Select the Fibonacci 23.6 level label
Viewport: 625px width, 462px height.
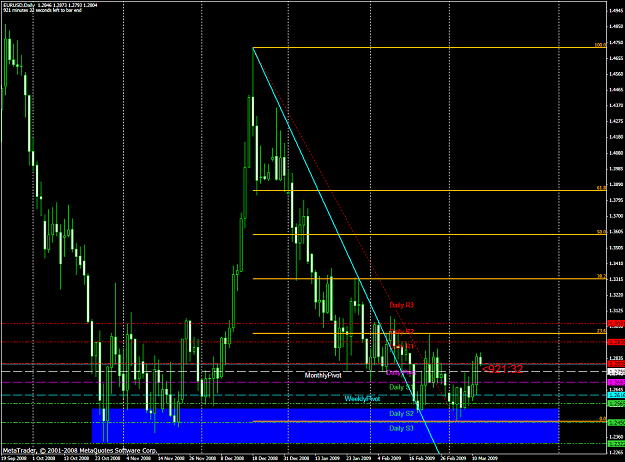(x=601, y=331)
